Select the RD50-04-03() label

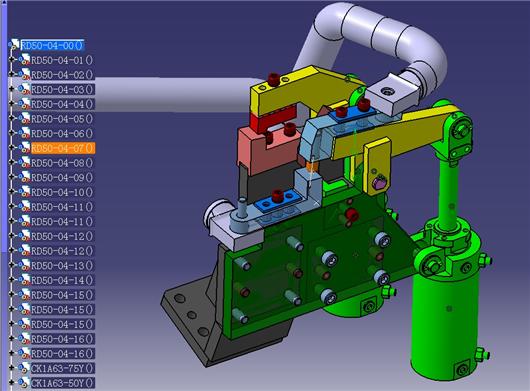tap(62, 89)
